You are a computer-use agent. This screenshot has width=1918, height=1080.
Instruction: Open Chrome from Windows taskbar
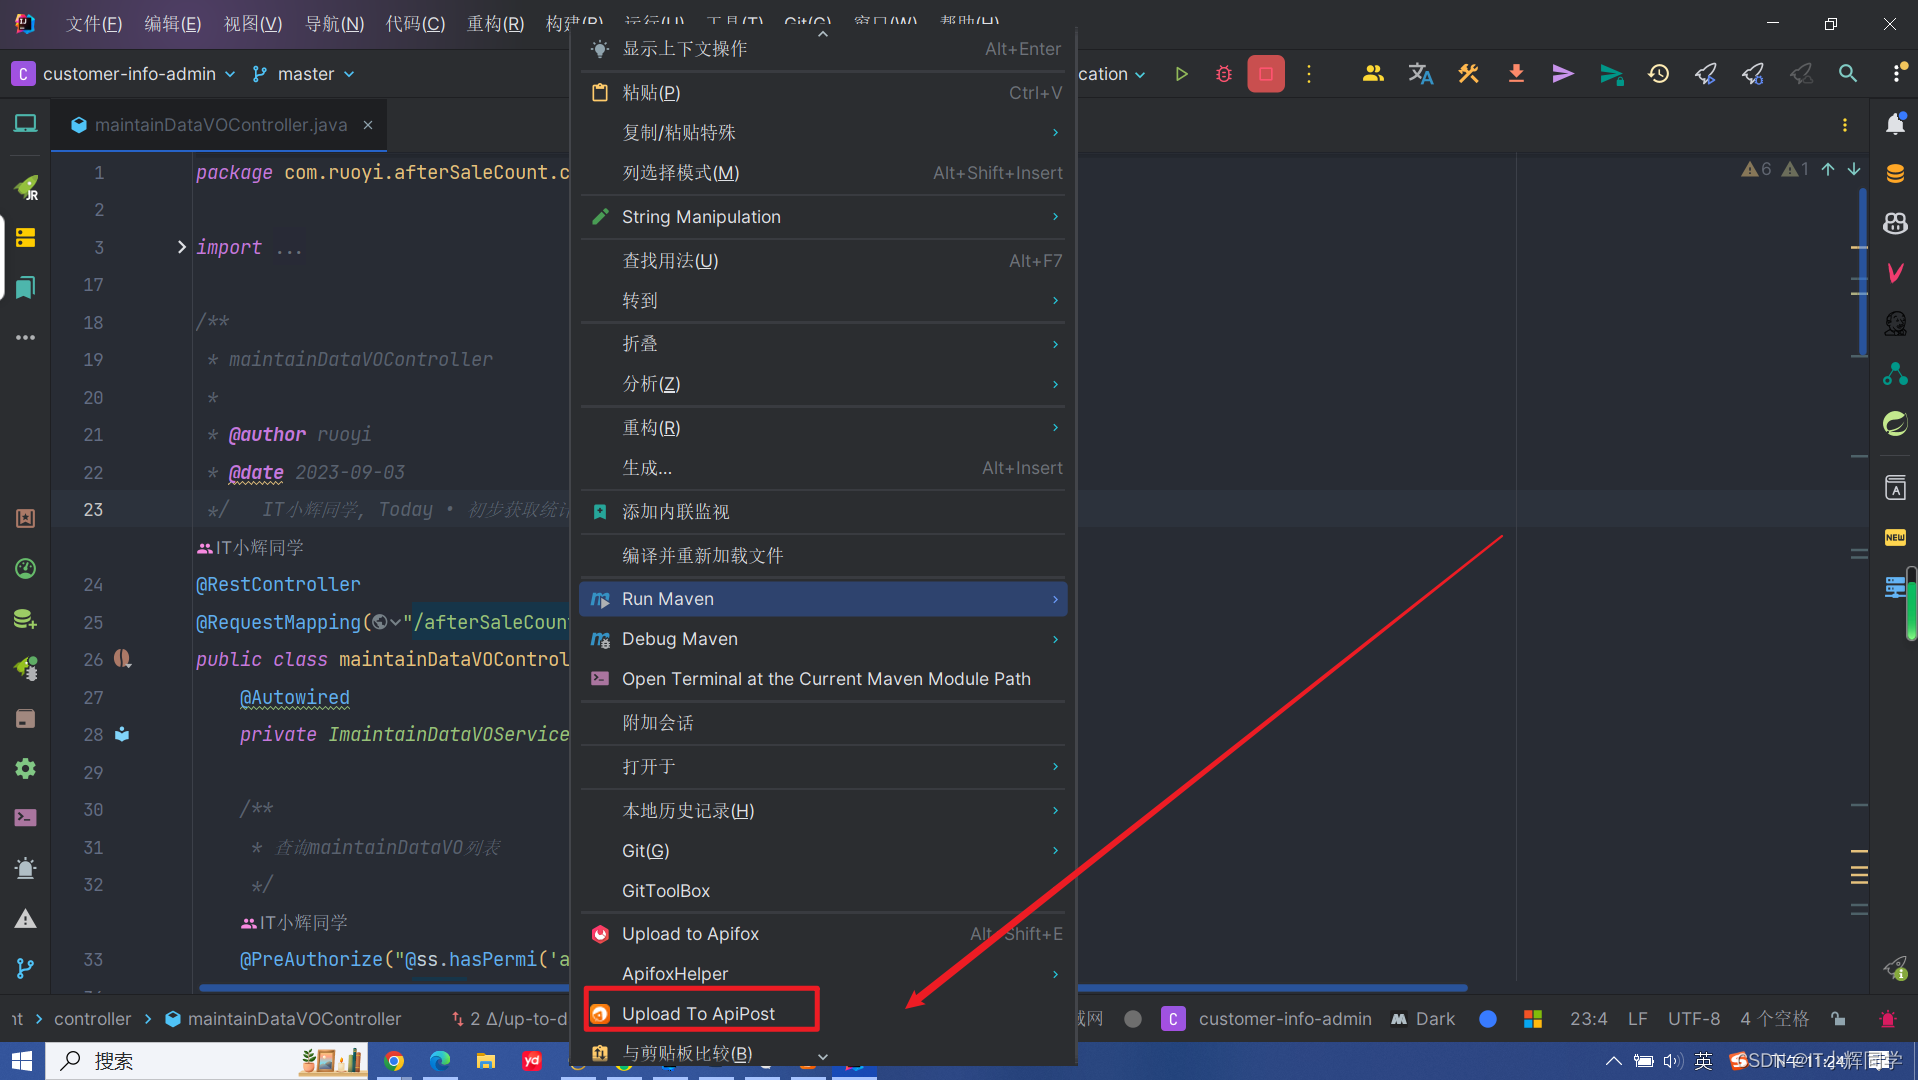point(394,1061)
